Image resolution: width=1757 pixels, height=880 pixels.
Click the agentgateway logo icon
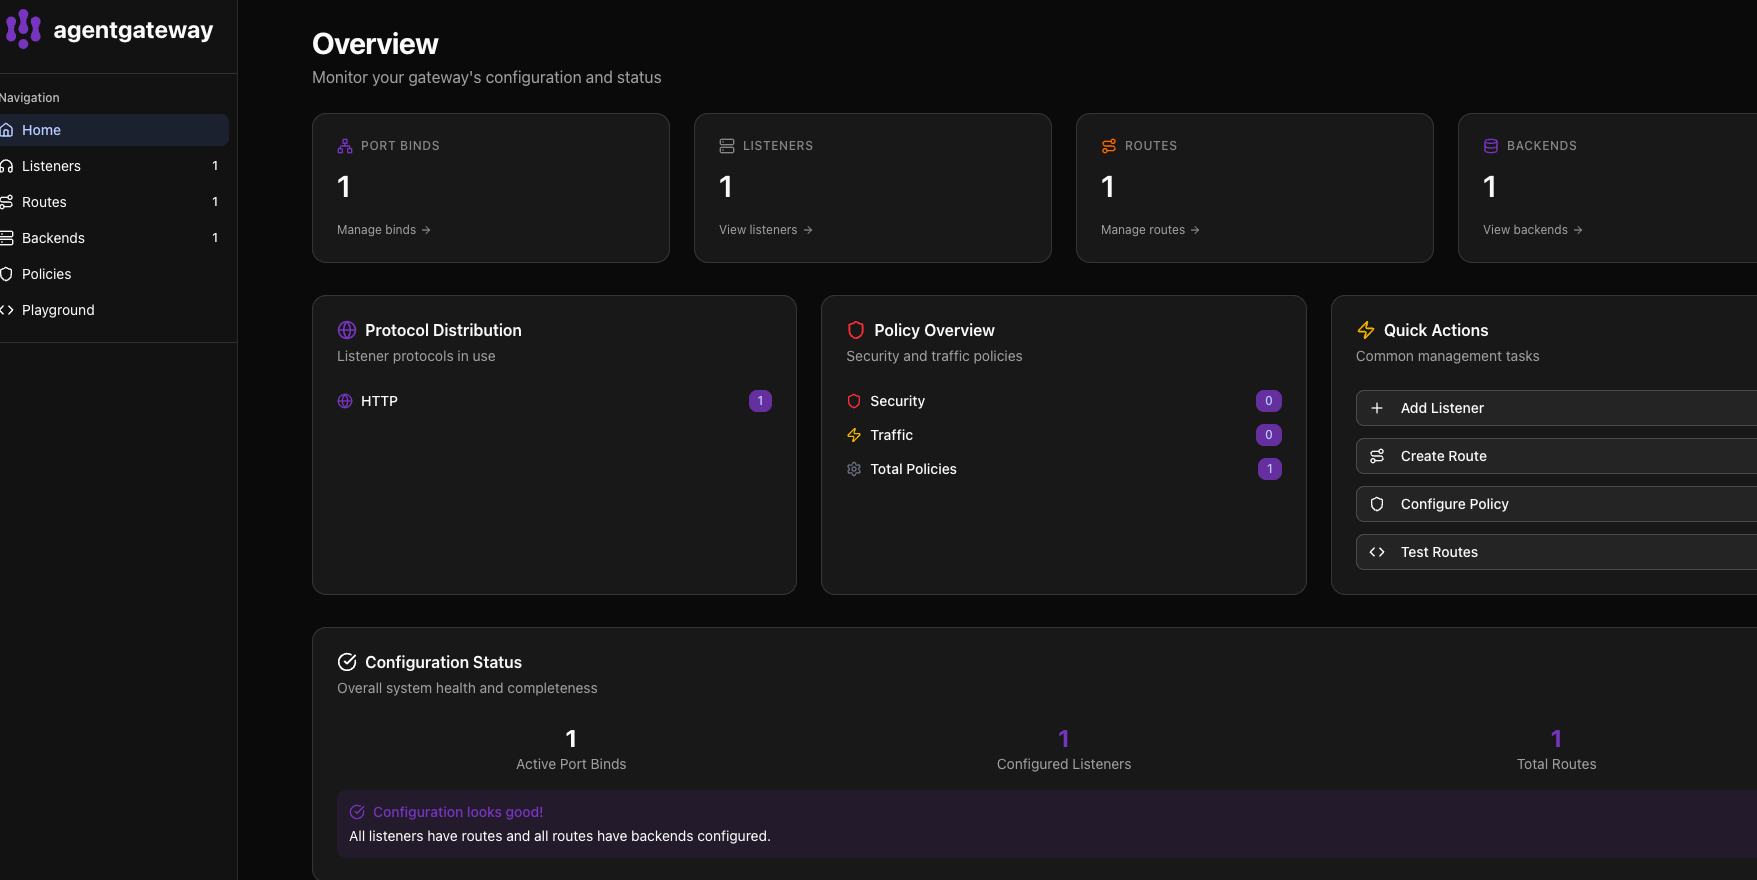point(23,29)
